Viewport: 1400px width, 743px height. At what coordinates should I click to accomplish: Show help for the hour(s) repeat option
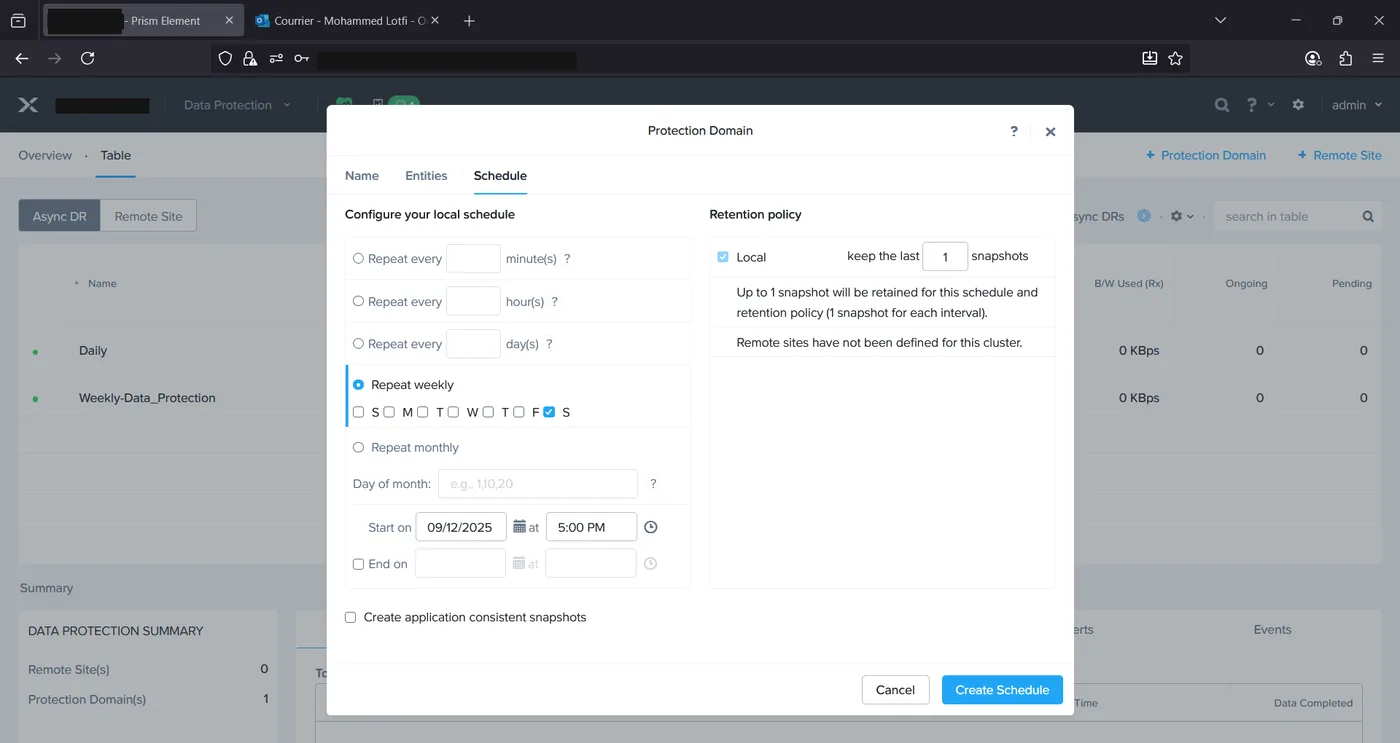coord(555,302)
